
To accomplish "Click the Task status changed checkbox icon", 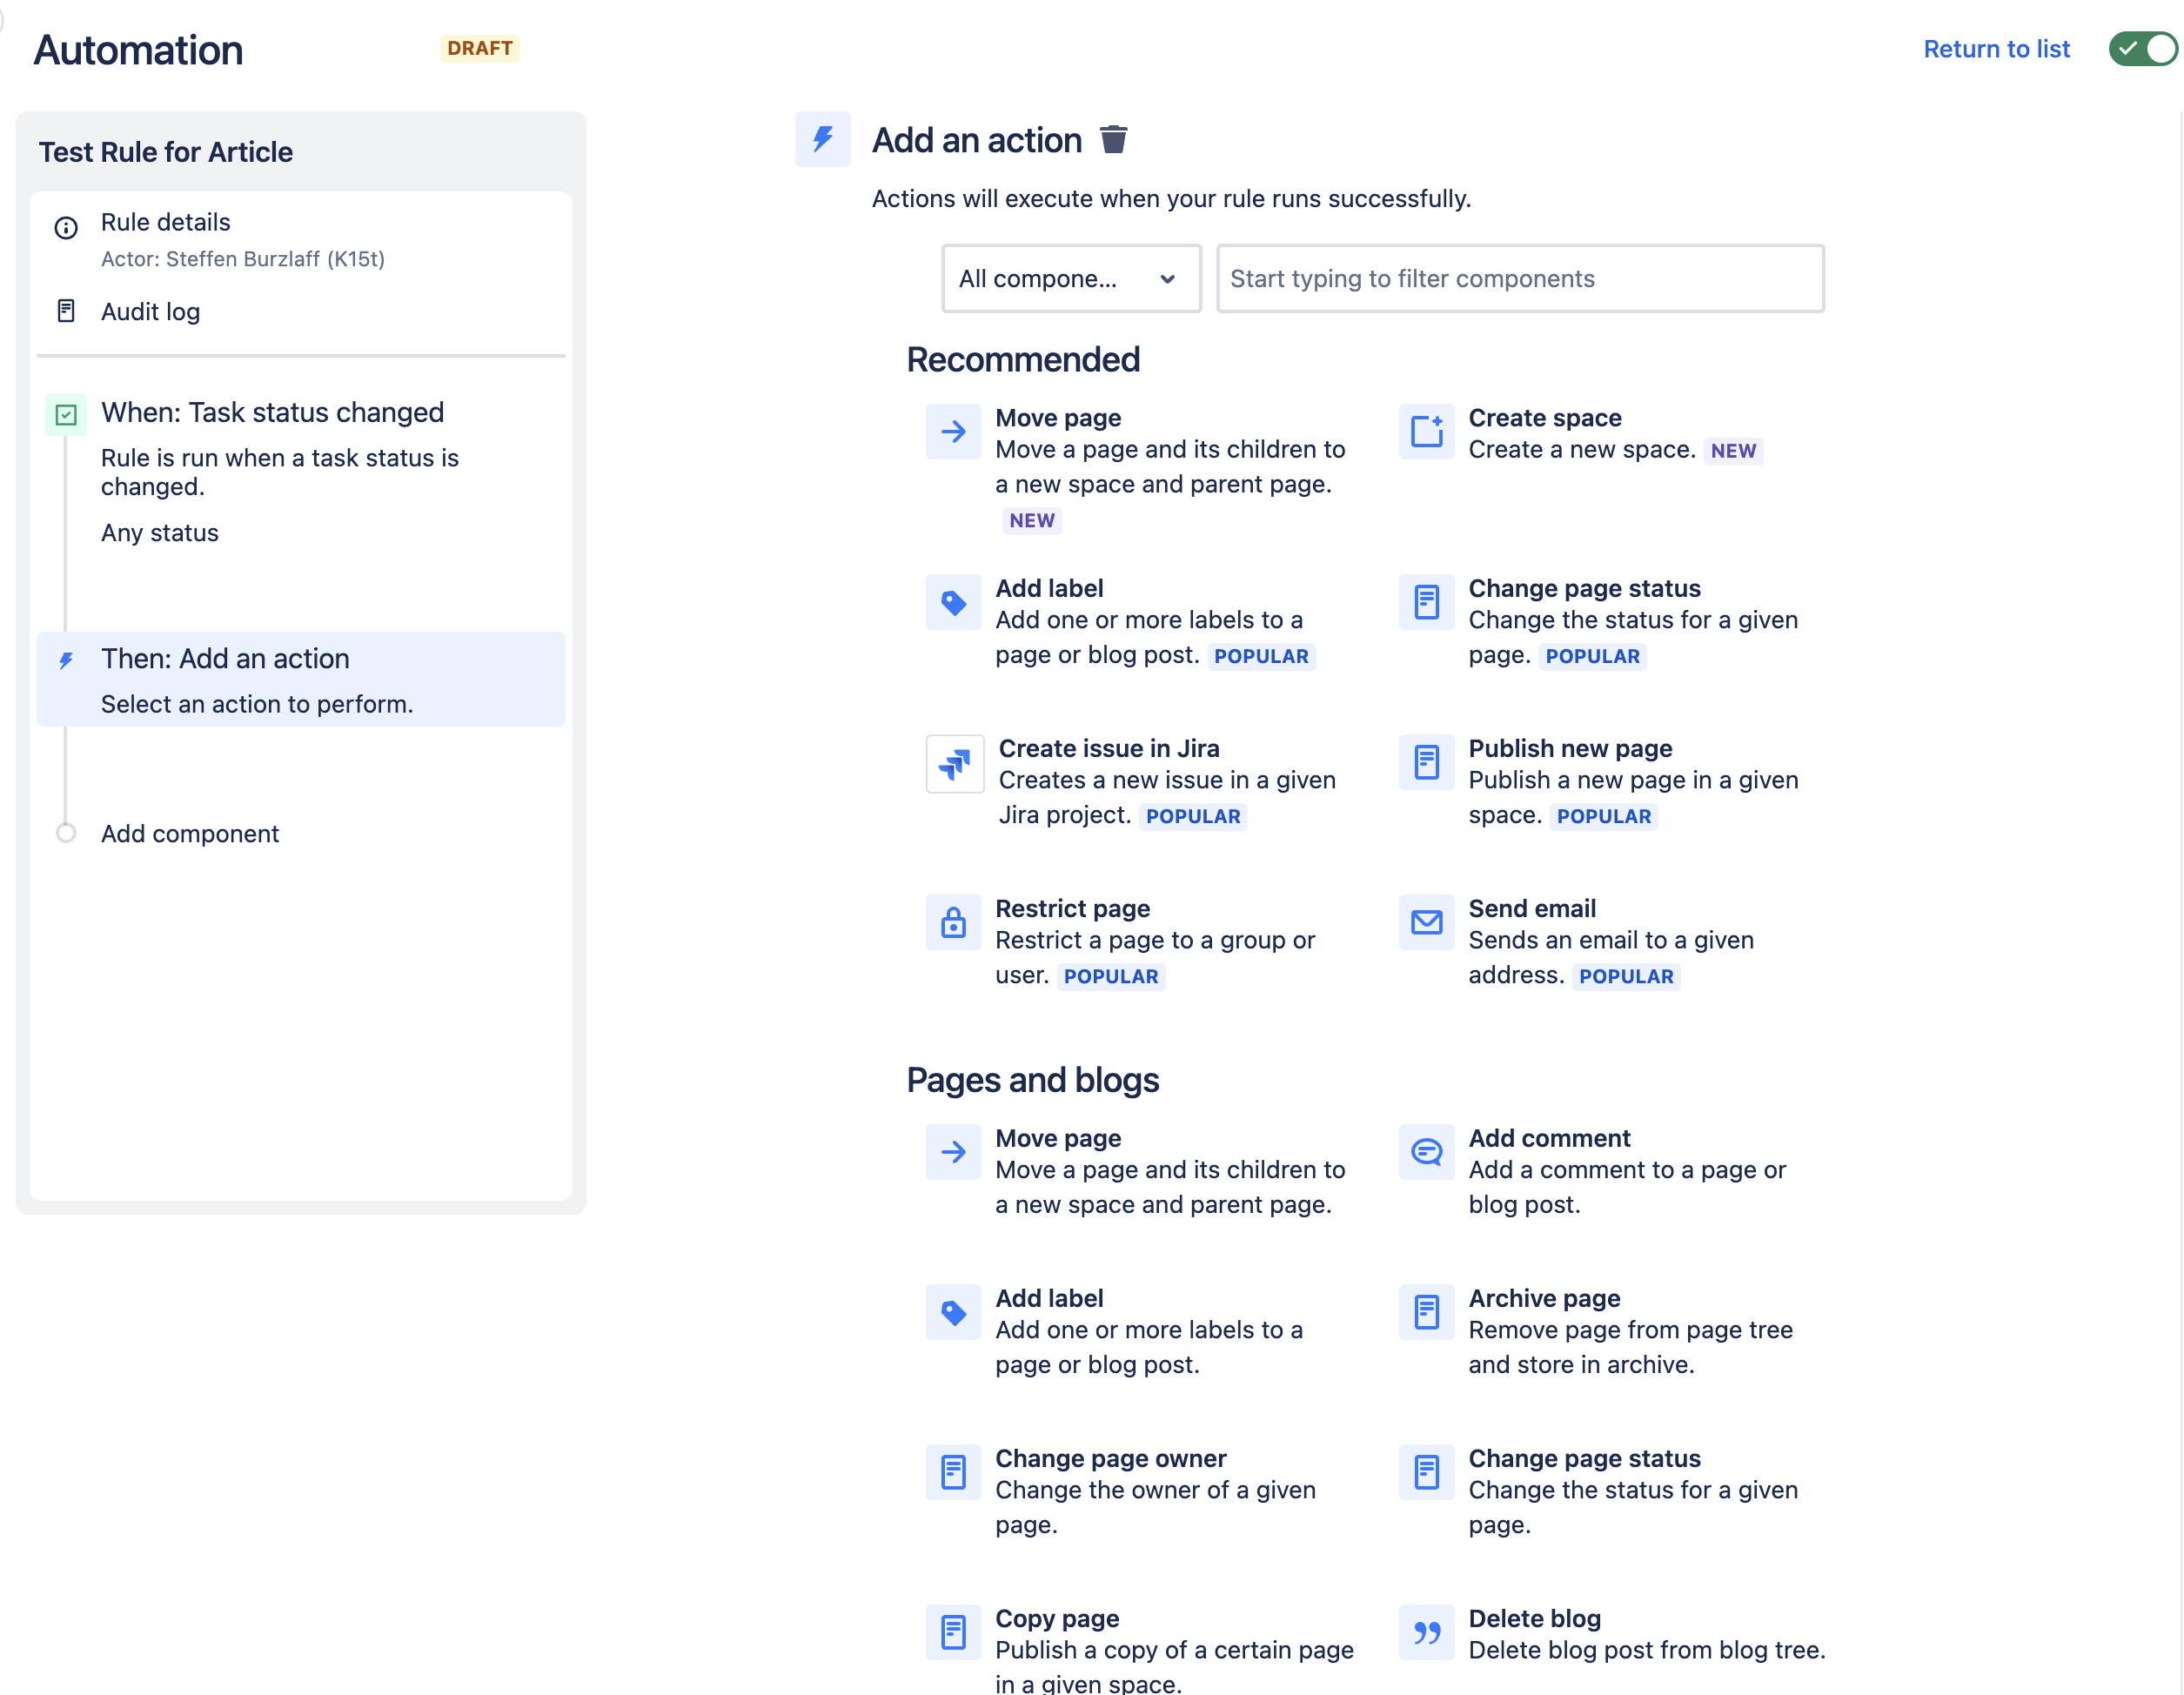I will click(x=66, y=414).
